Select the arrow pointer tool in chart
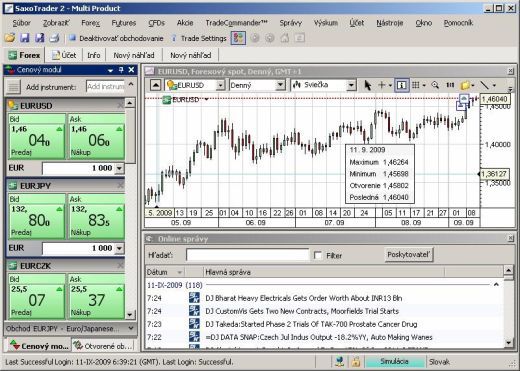Viewport: 520px width, 371px height. 367,85
